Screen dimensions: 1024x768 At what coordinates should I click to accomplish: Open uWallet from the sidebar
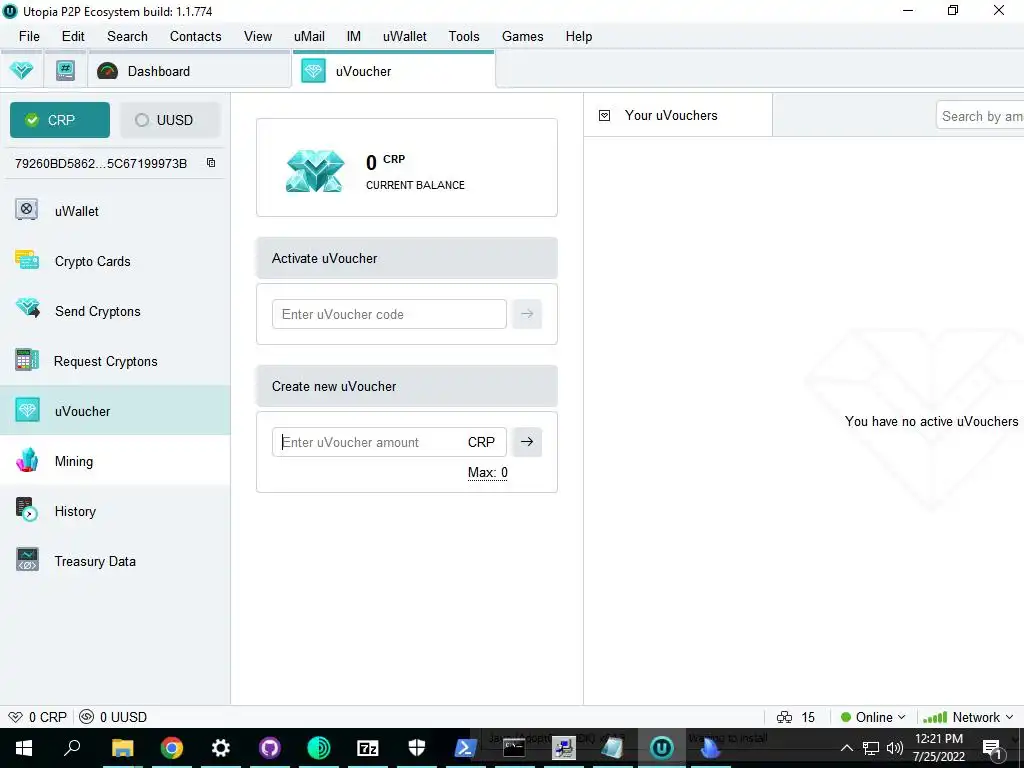[115, 211]
